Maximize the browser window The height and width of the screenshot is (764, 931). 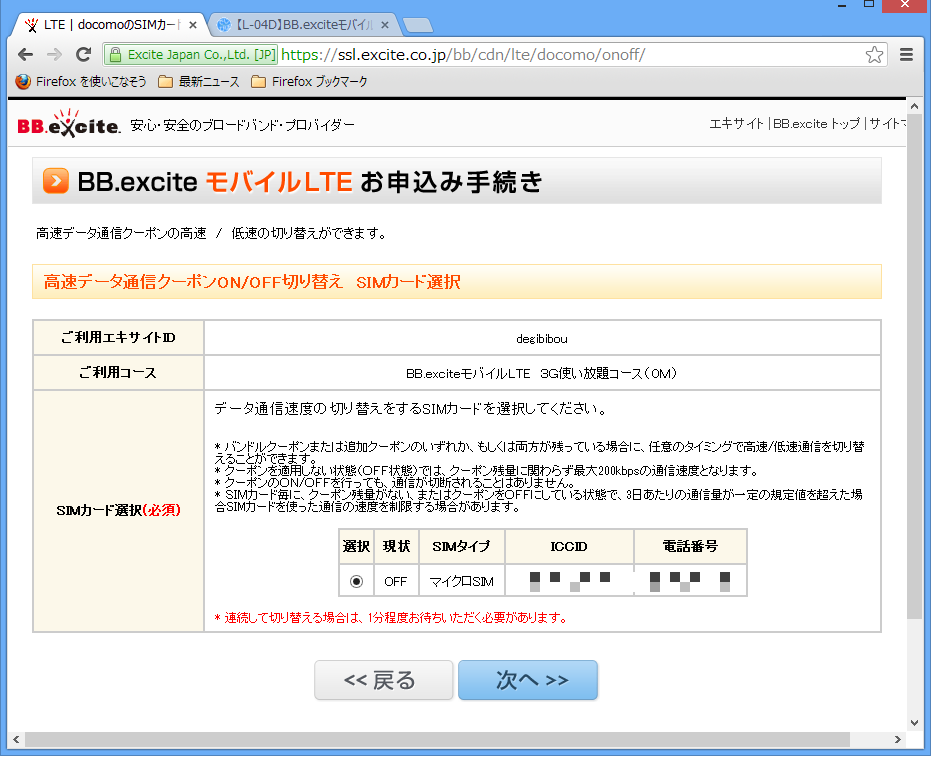click(869, 5)
